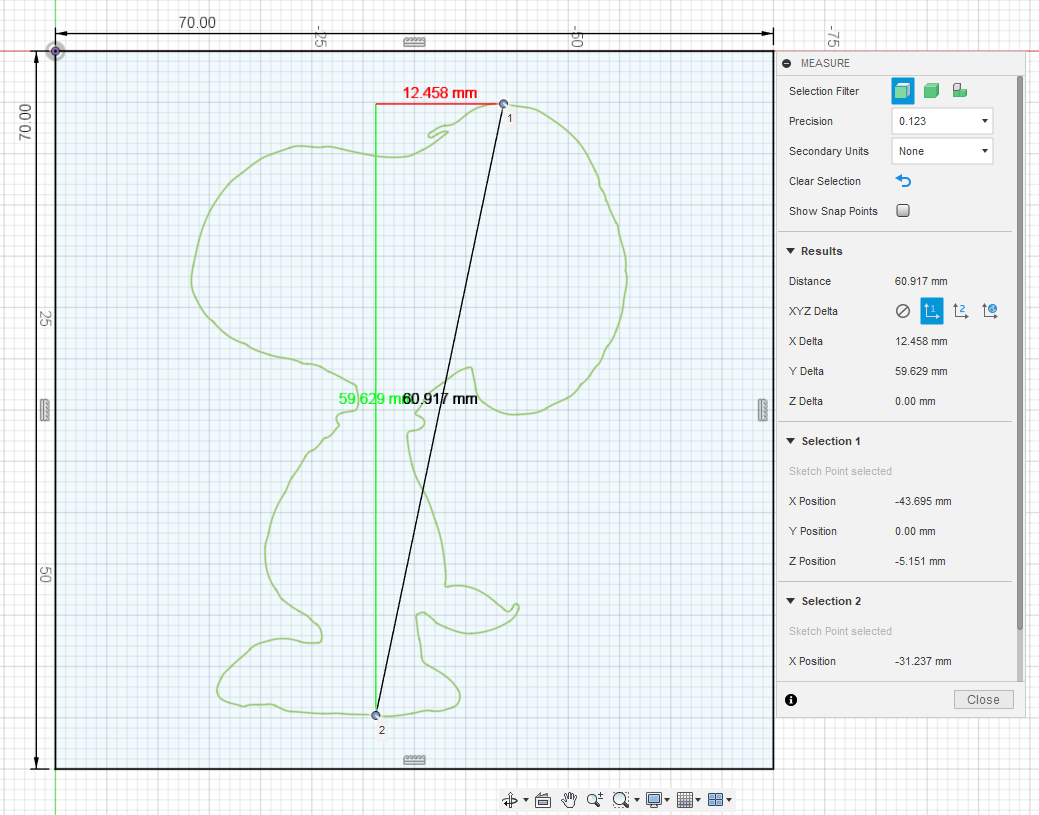Activate the Pan tool
The height and width of the screenshot is (815, 1039).
pos(569,799)
